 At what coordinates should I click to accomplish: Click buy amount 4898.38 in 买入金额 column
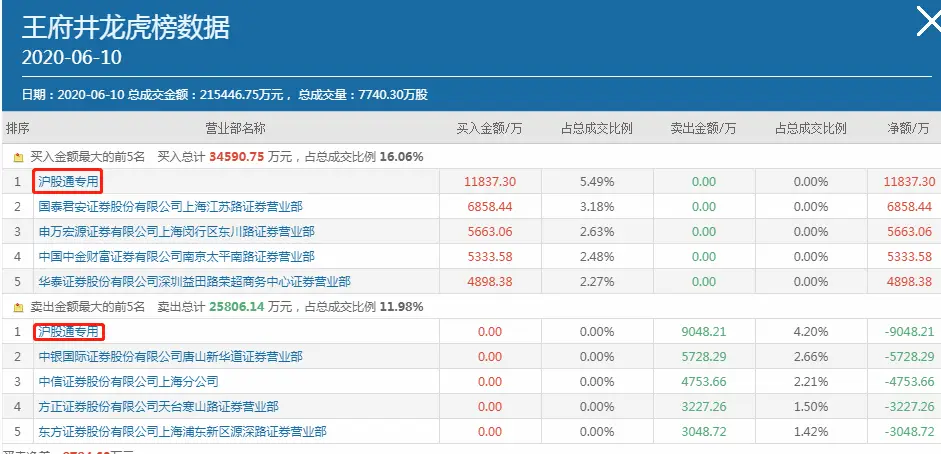pos(490,282)
